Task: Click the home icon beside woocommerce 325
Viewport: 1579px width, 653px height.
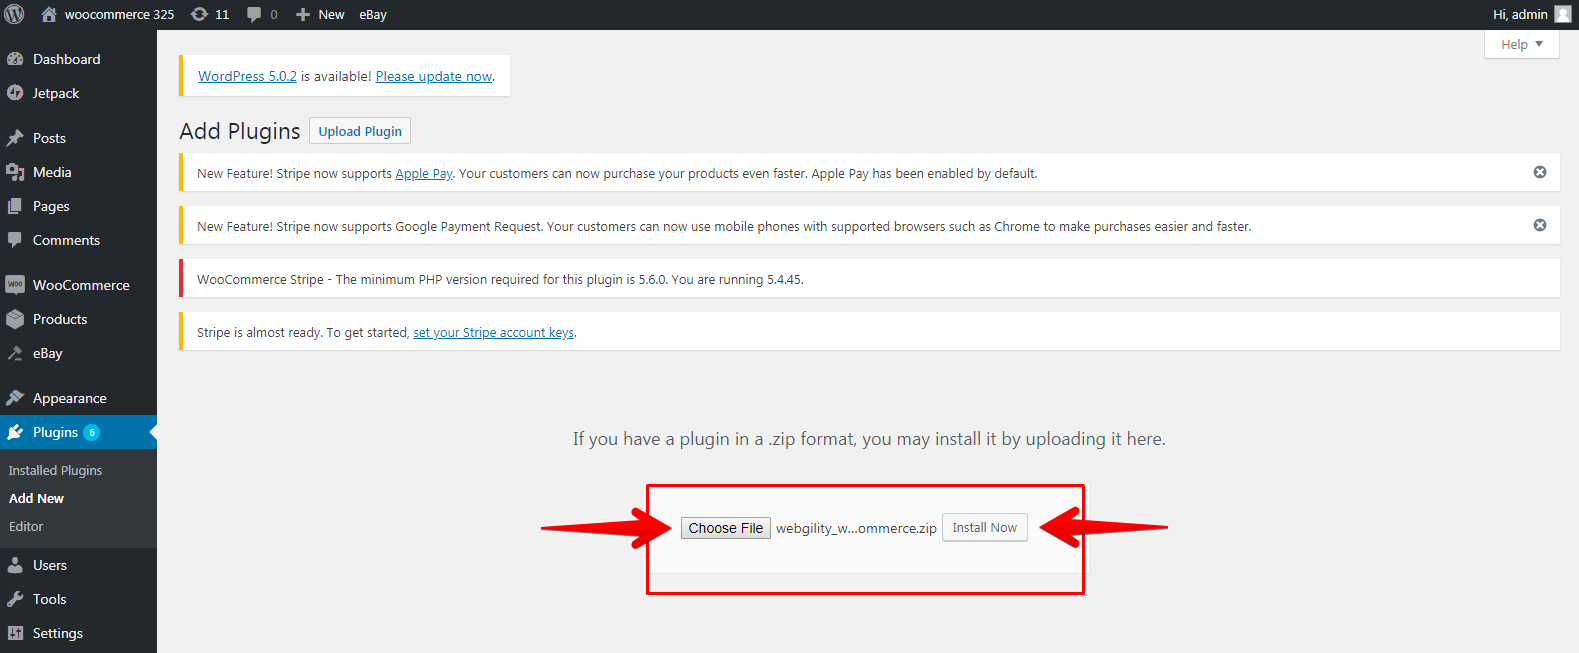Action: 48,14
